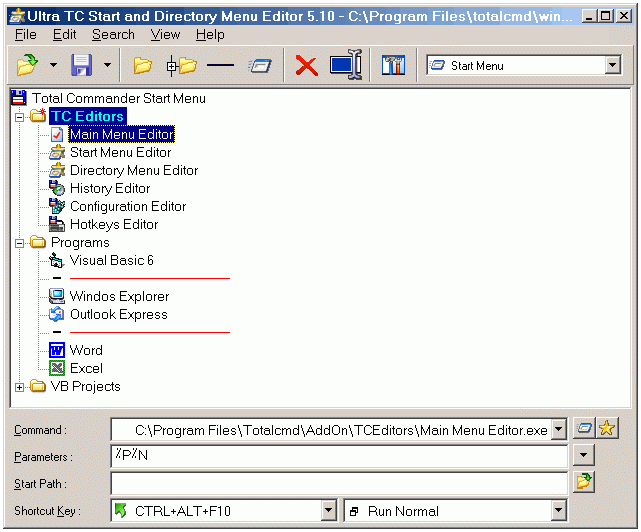The height and width of the screenshot is (532, 641).
Task: Click the star favorites button beside Command
Action: (607, 429)
